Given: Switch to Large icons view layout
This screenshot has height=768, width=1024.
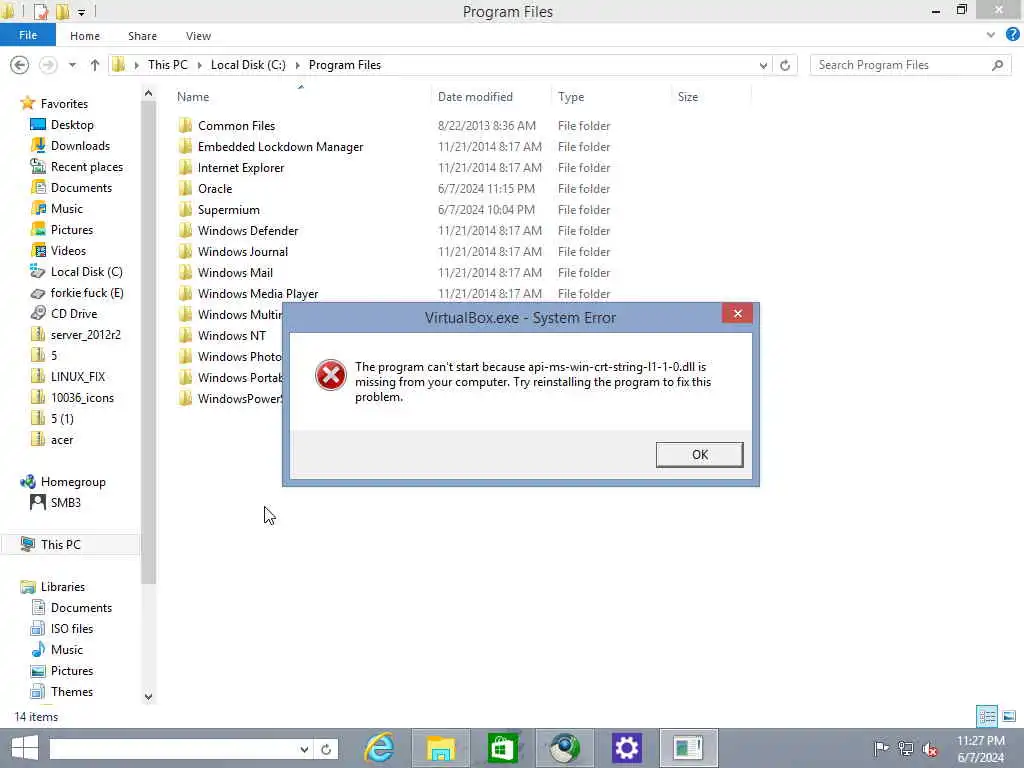Looking at the screenshot, I should (x=1009, y=716).
